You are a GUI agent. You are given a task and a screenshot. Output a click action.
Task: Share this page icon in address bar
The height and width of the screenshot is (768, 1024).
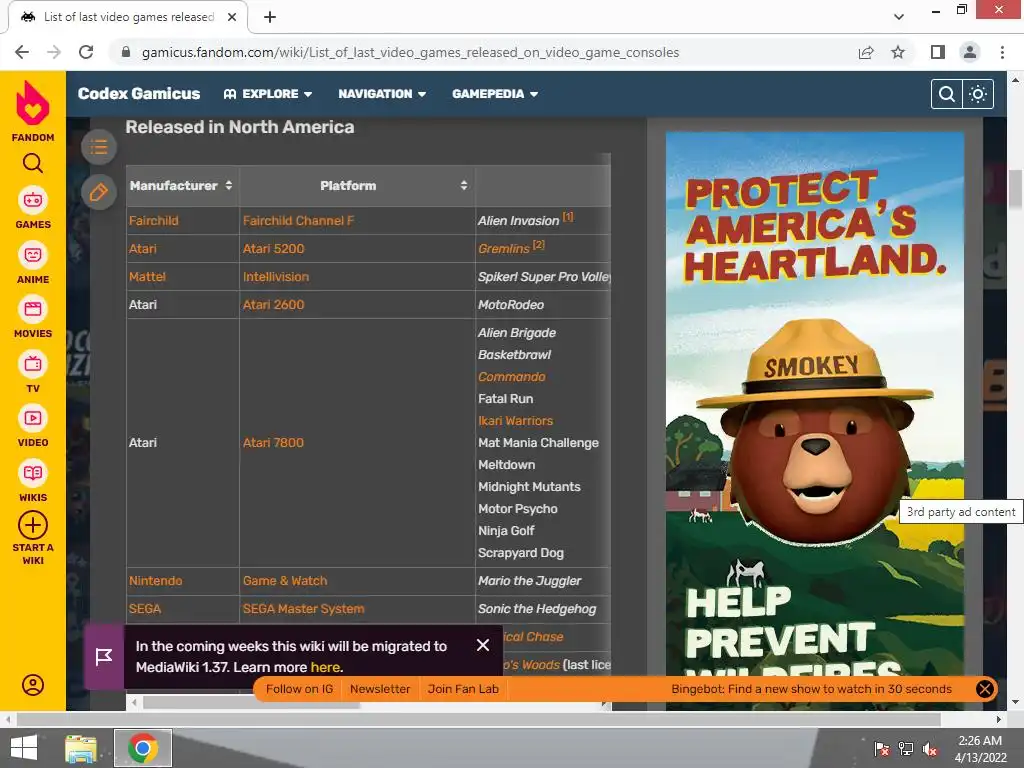866,52
